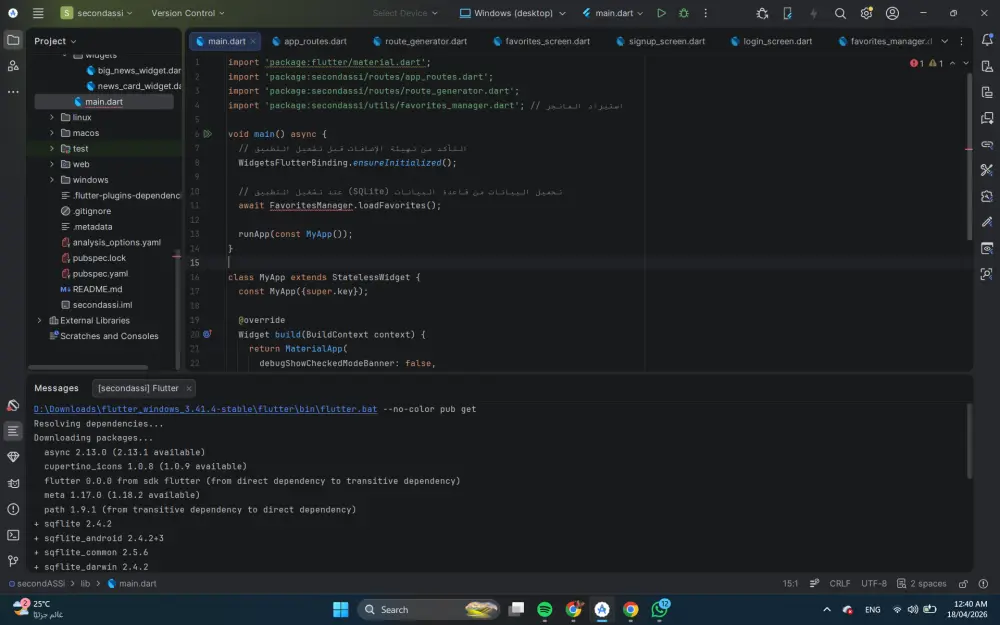Click override gutter icon on build method
The height and width of the screenshot is (625, 1000).
point(207,334)
